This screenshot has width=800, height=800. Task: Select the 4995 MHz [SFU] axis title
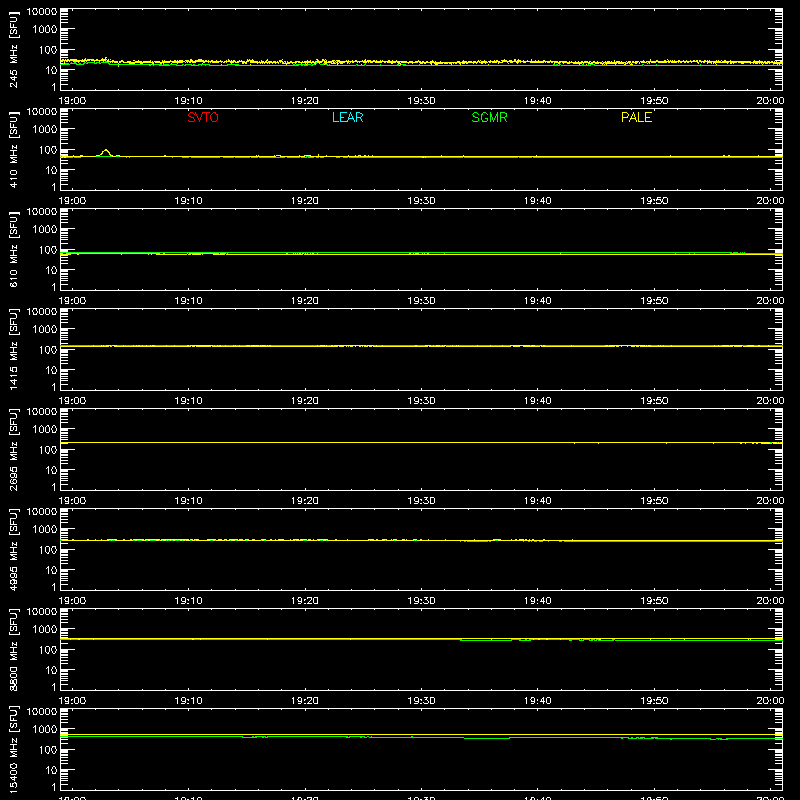click(13, 549)
